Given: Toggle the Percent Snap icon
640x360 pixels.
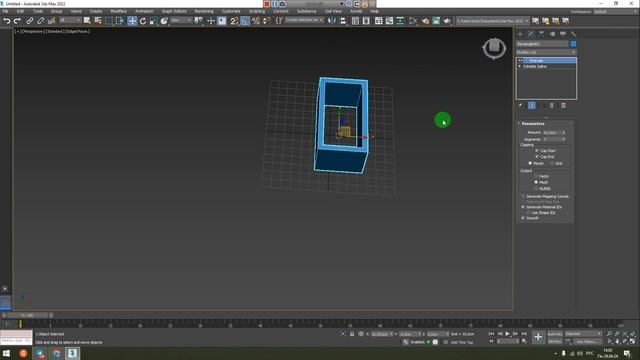Looking at the screenshot, I should [x=256, y=20].
